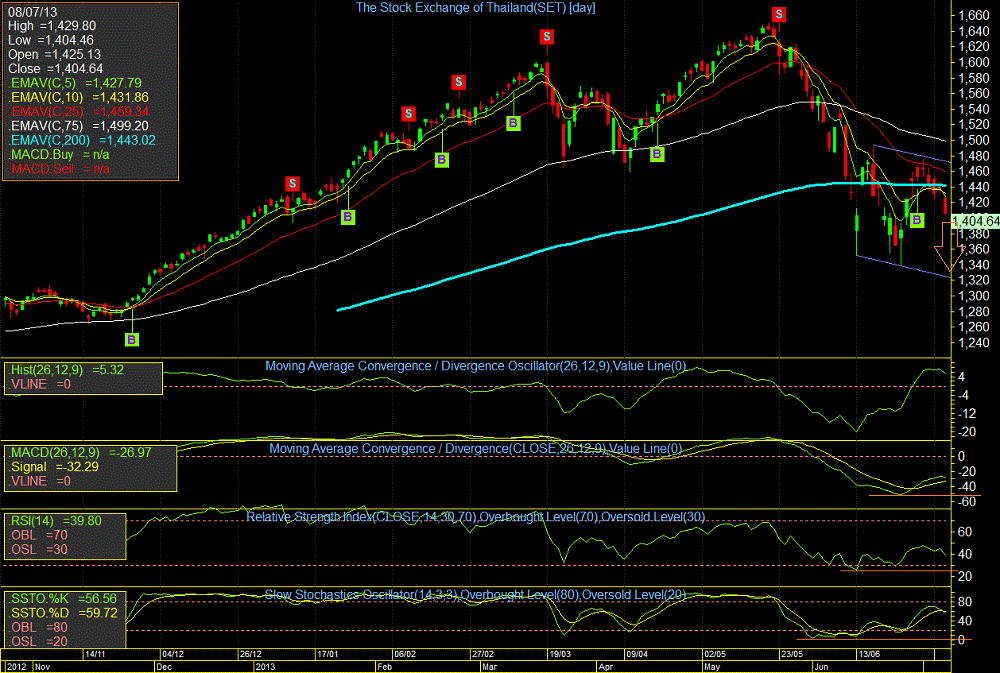Click the '.SSTO.%D =59.72' indicator label
Viewport: 1000px width, 673px height.
63,613
